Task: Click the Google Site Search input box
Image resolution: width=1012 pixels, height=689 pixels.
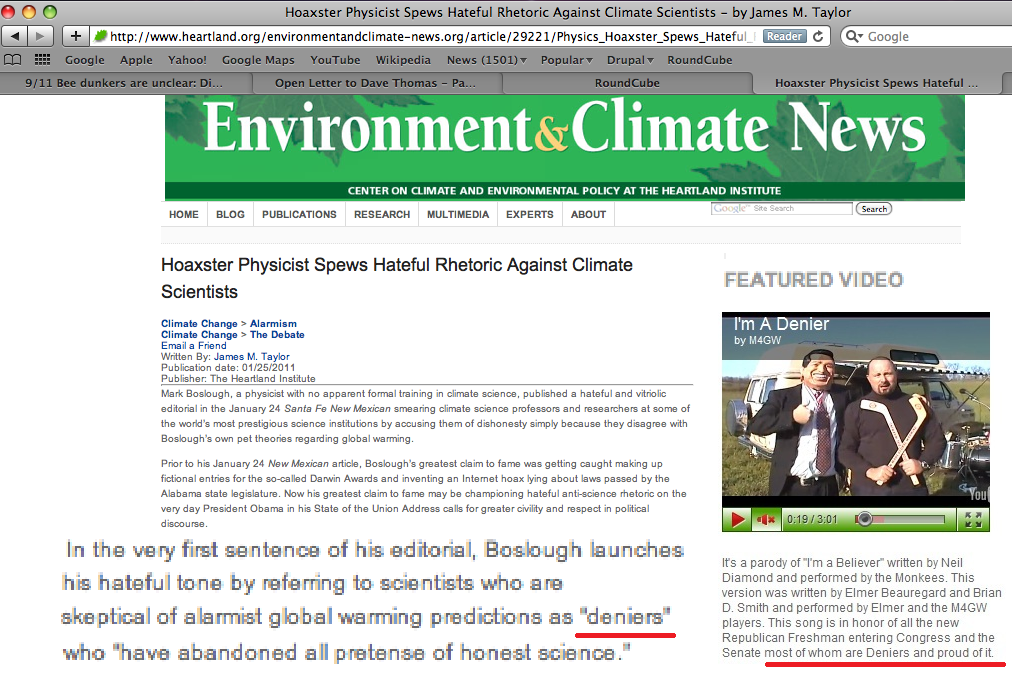Action: (782, 208)
